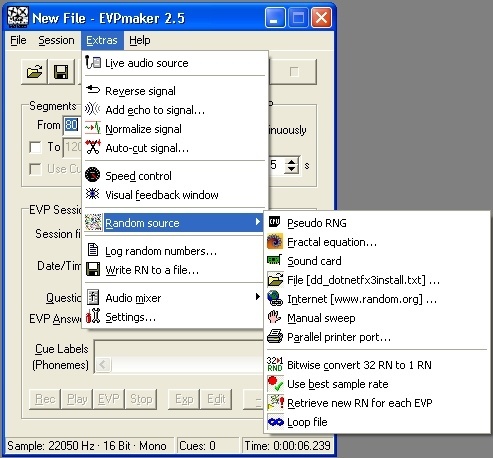This screenshot has width=493, height=458.
Task: Click the Settings tools icon
Action: pyautogui.click(x=93, y=316)
